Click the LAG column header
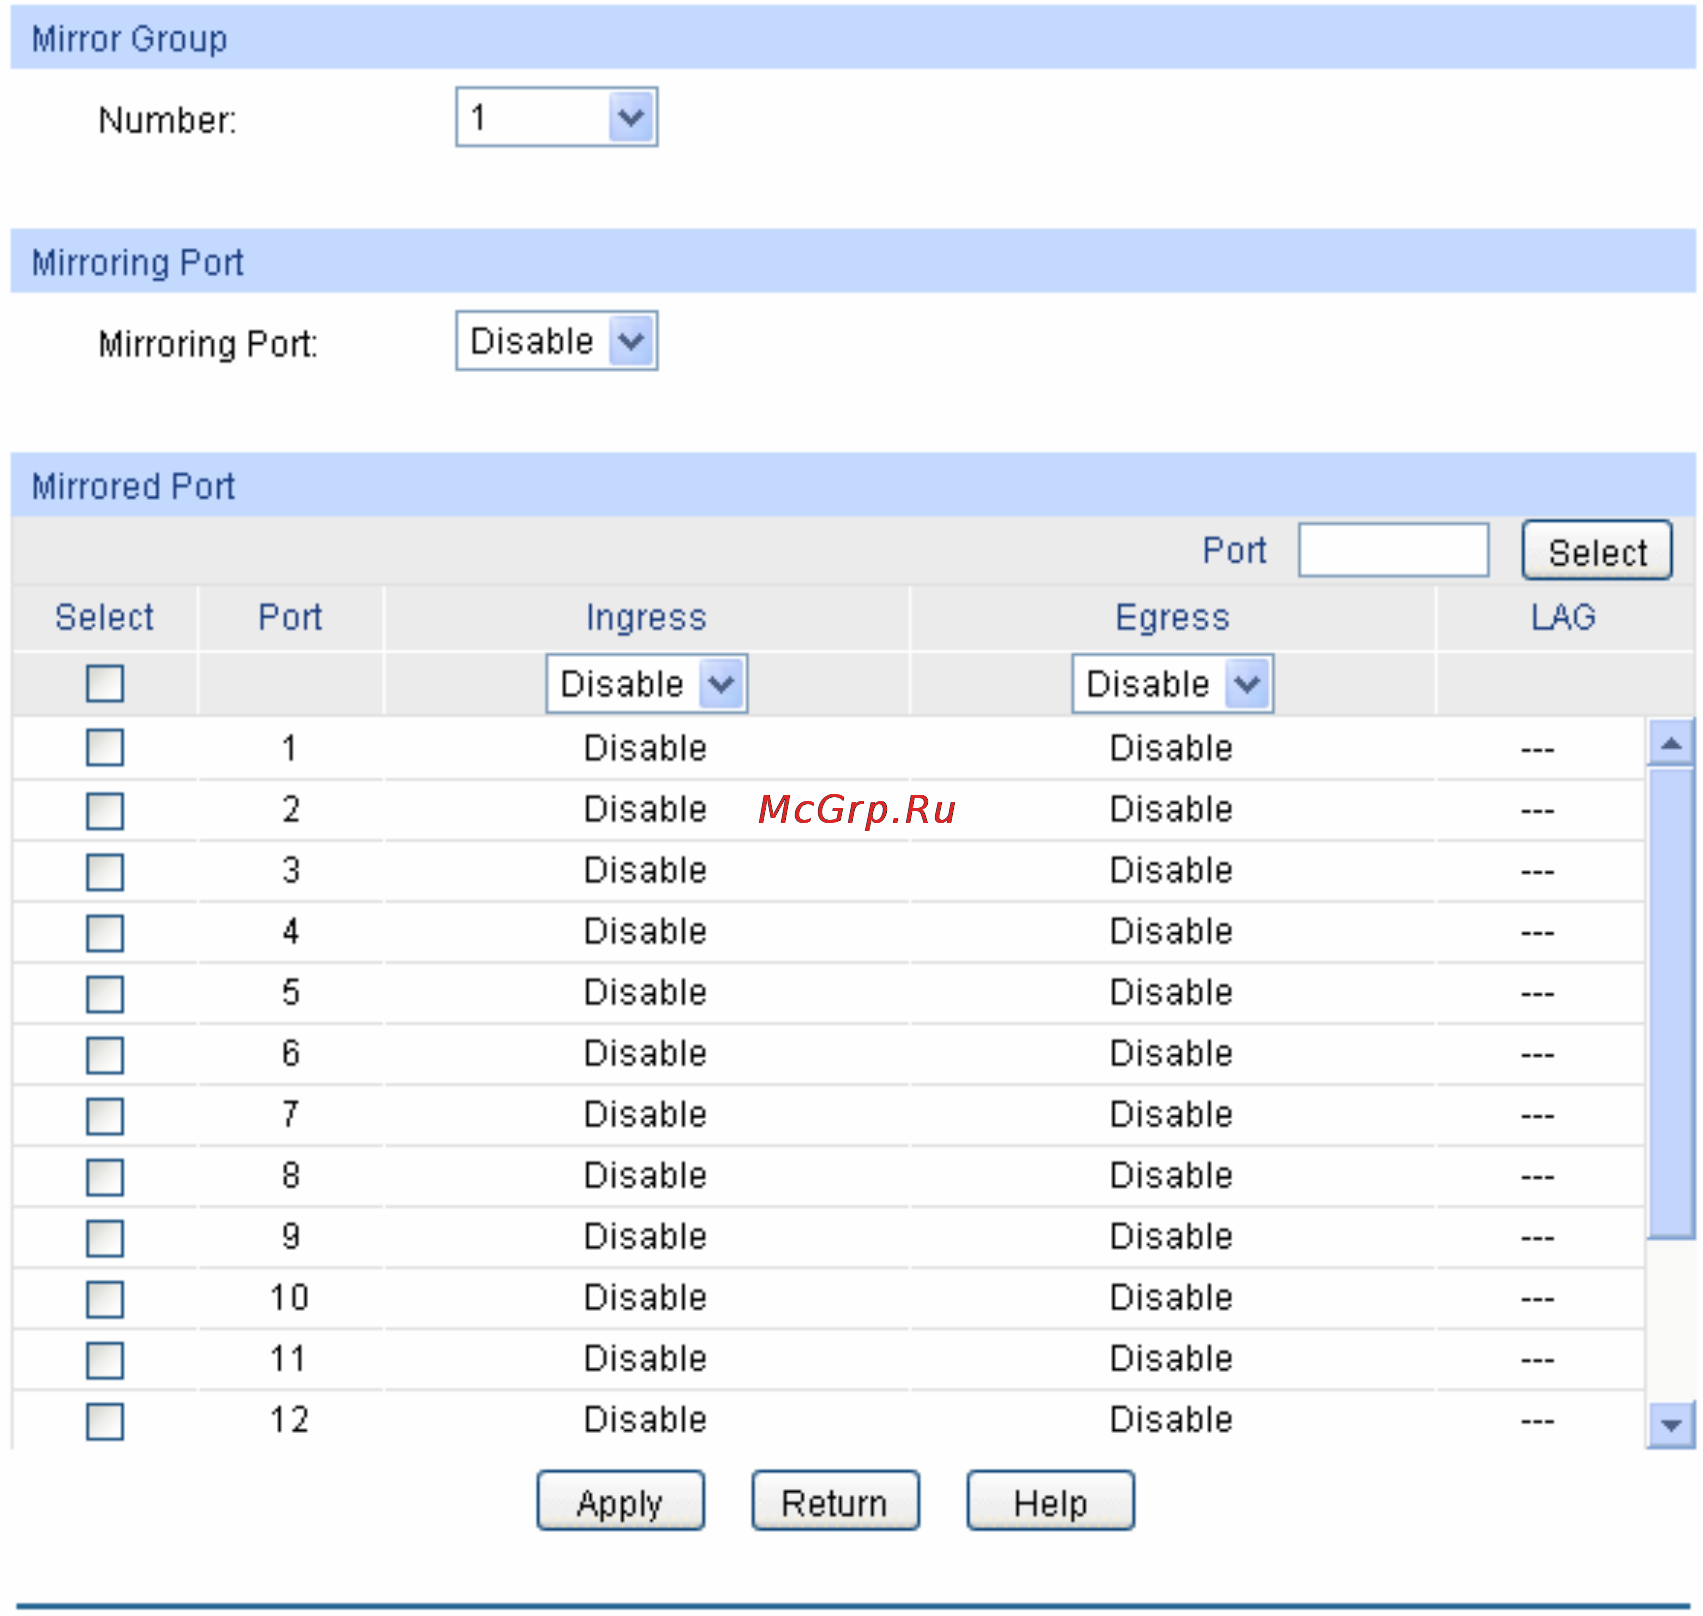 tap(1563, 617)
